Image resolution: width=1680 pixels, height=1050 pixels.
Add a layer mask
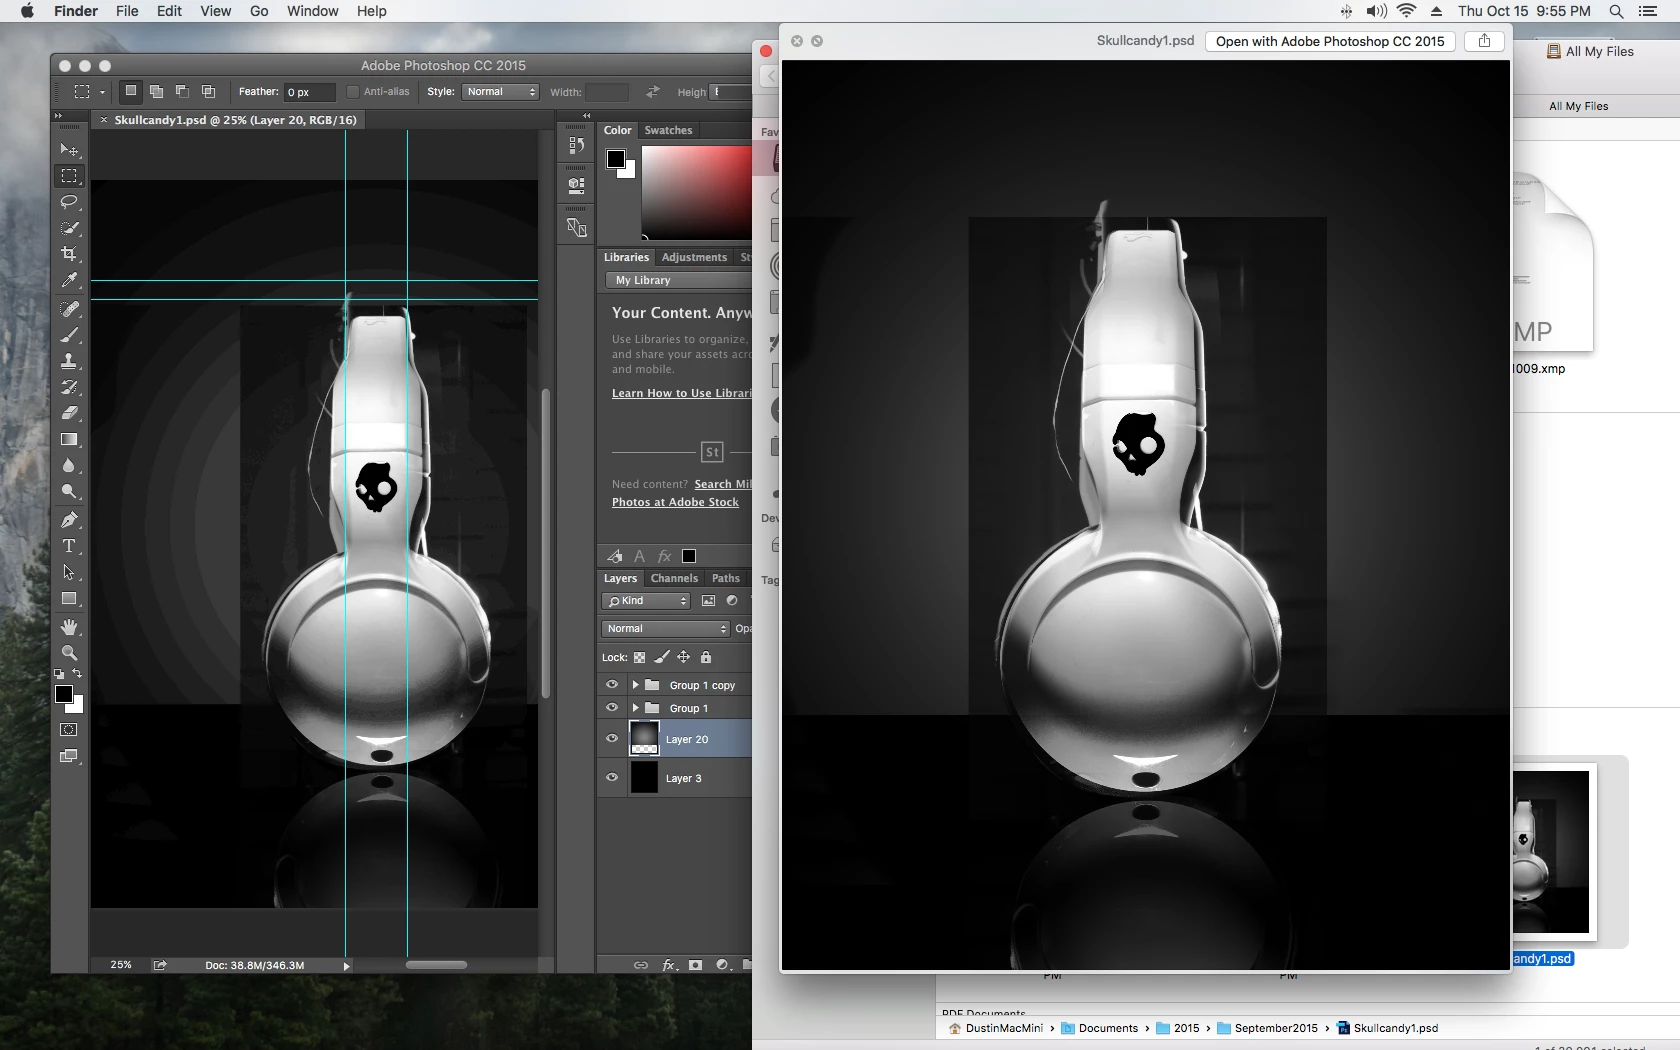tap(695, 965)
